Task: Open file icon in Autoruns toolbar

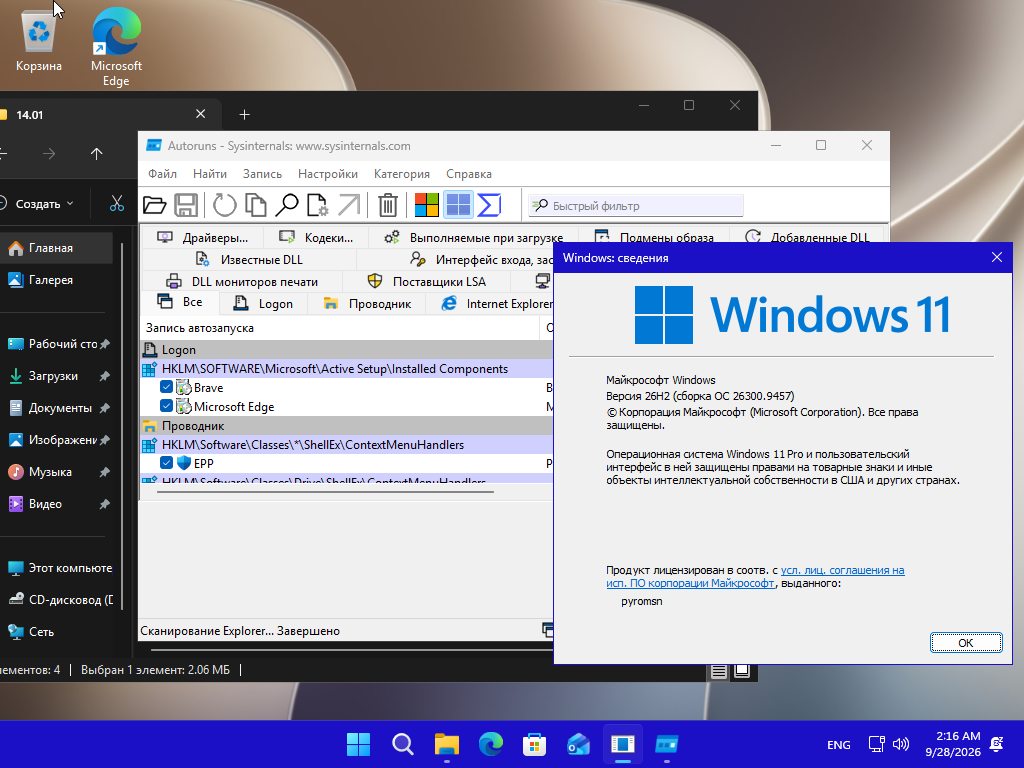Action: (x=155, y=205)
